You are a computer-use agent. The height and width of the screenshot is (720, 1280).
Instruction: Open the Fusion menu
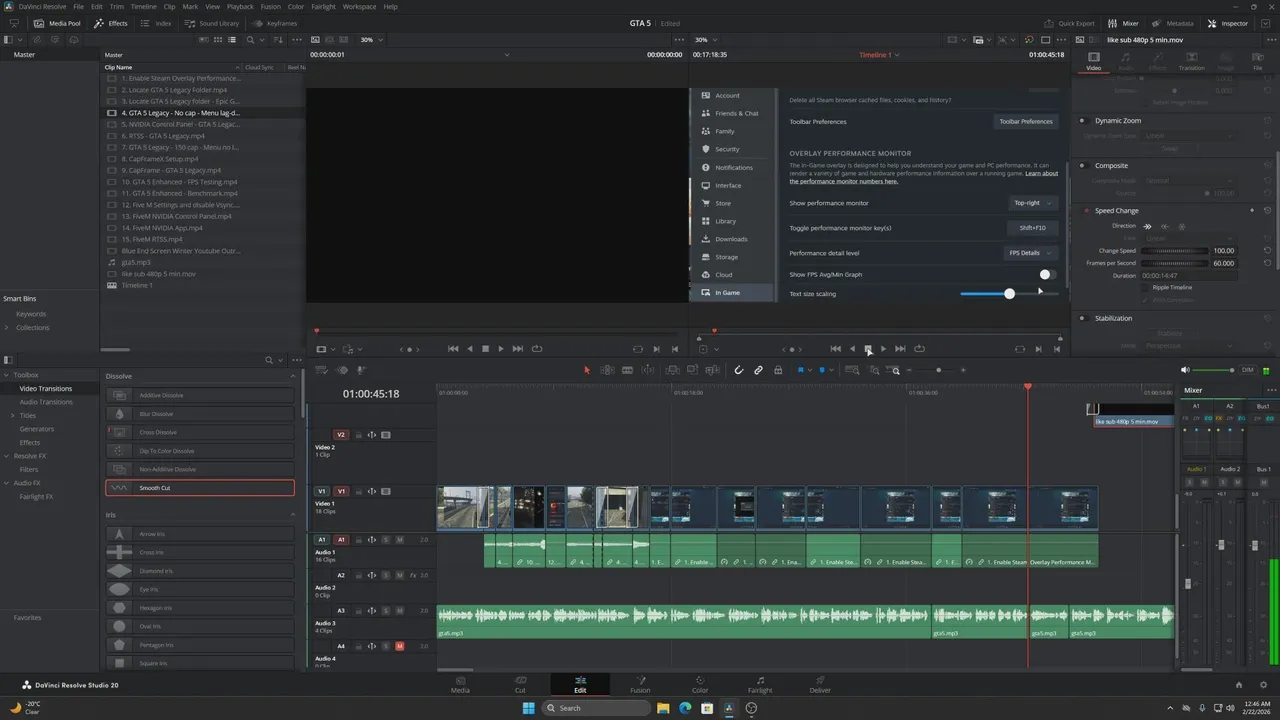click(270, 7)
